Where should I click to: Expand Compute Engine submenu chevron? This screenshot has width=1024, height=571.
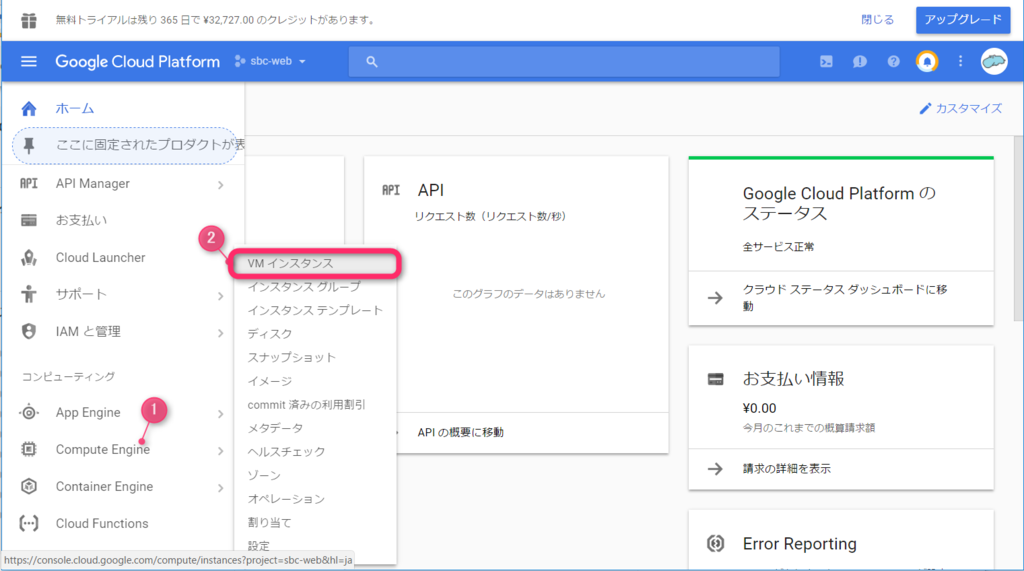click(221, 451)
